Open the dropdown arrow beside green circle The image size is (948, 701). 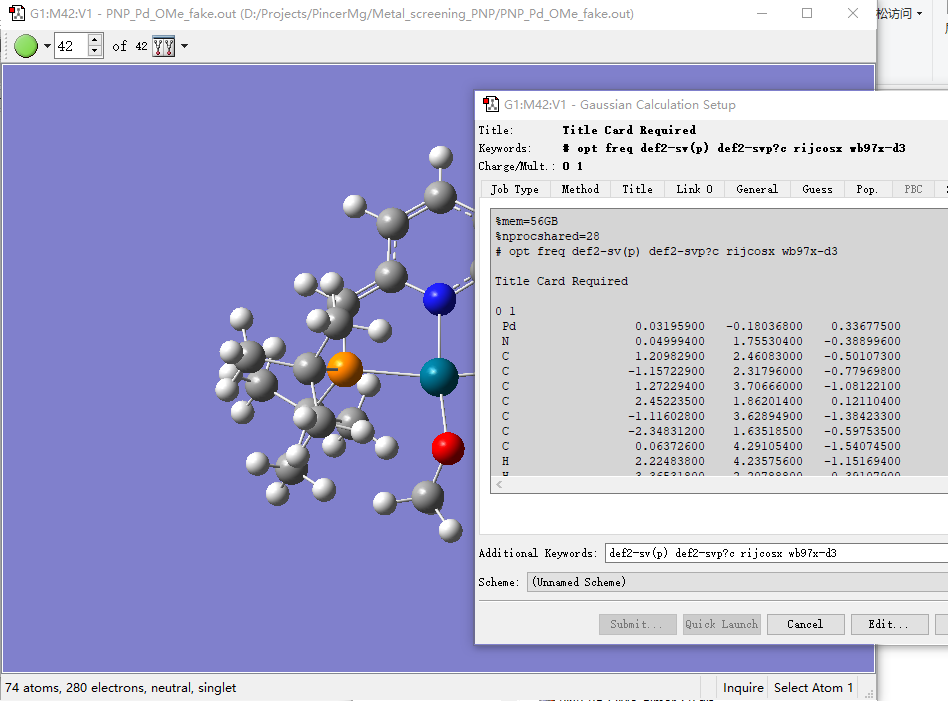tap(46, 47)
